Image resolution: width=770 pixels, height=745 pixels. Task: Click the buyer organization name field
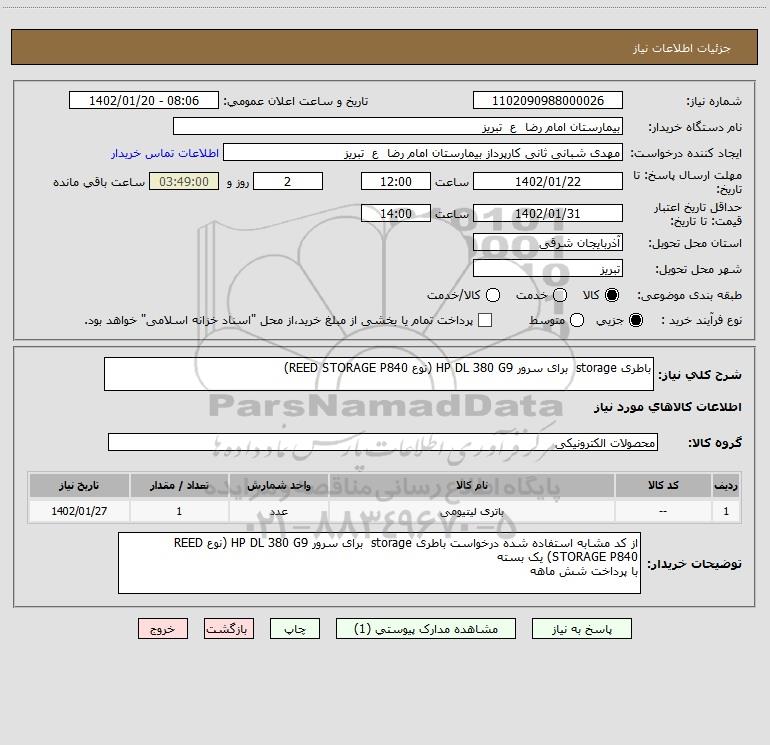click(398, 126)
